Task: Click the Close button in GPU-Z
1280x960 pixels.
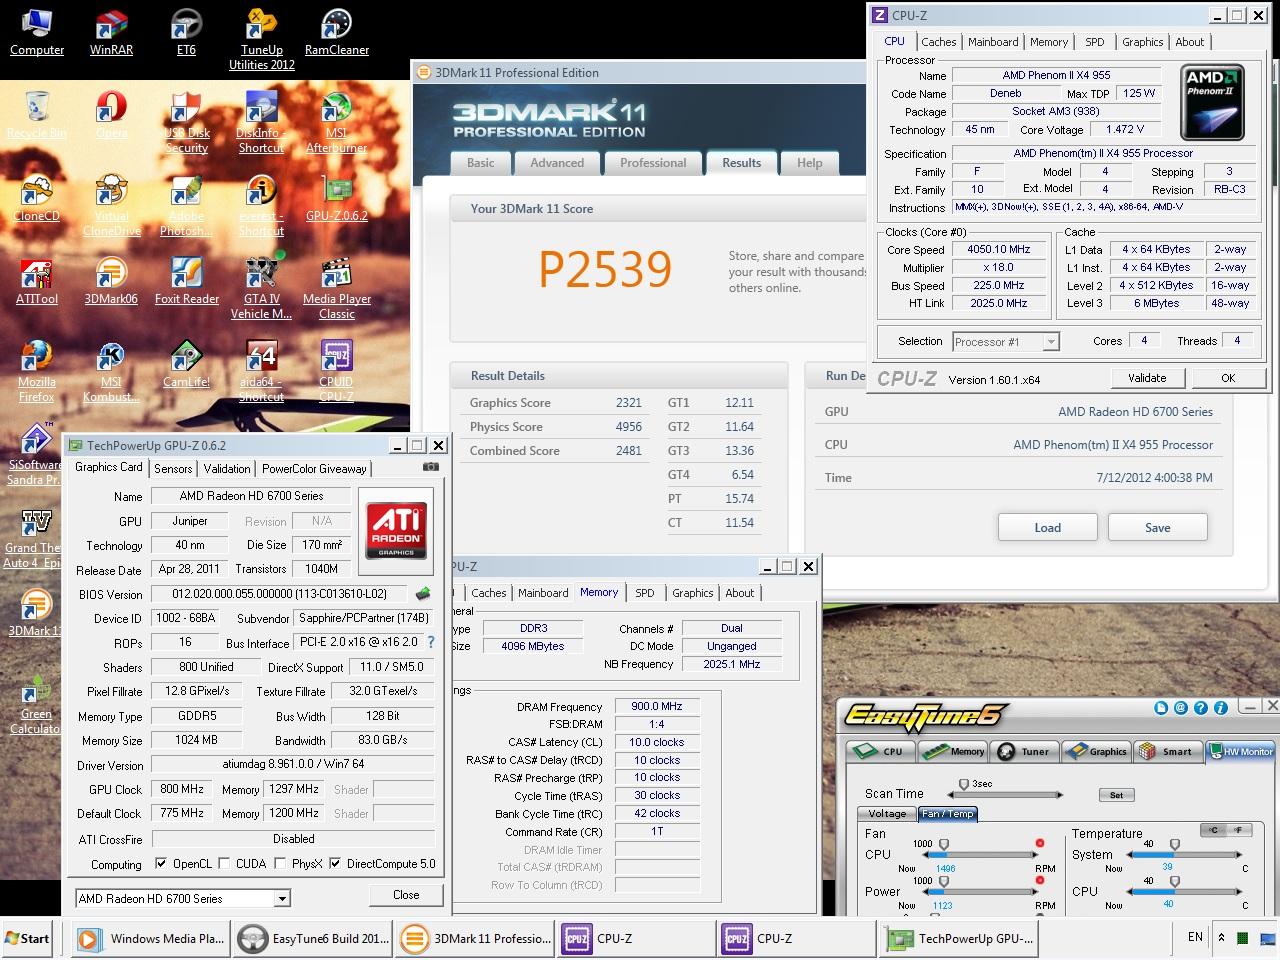Action: point(406,895)
